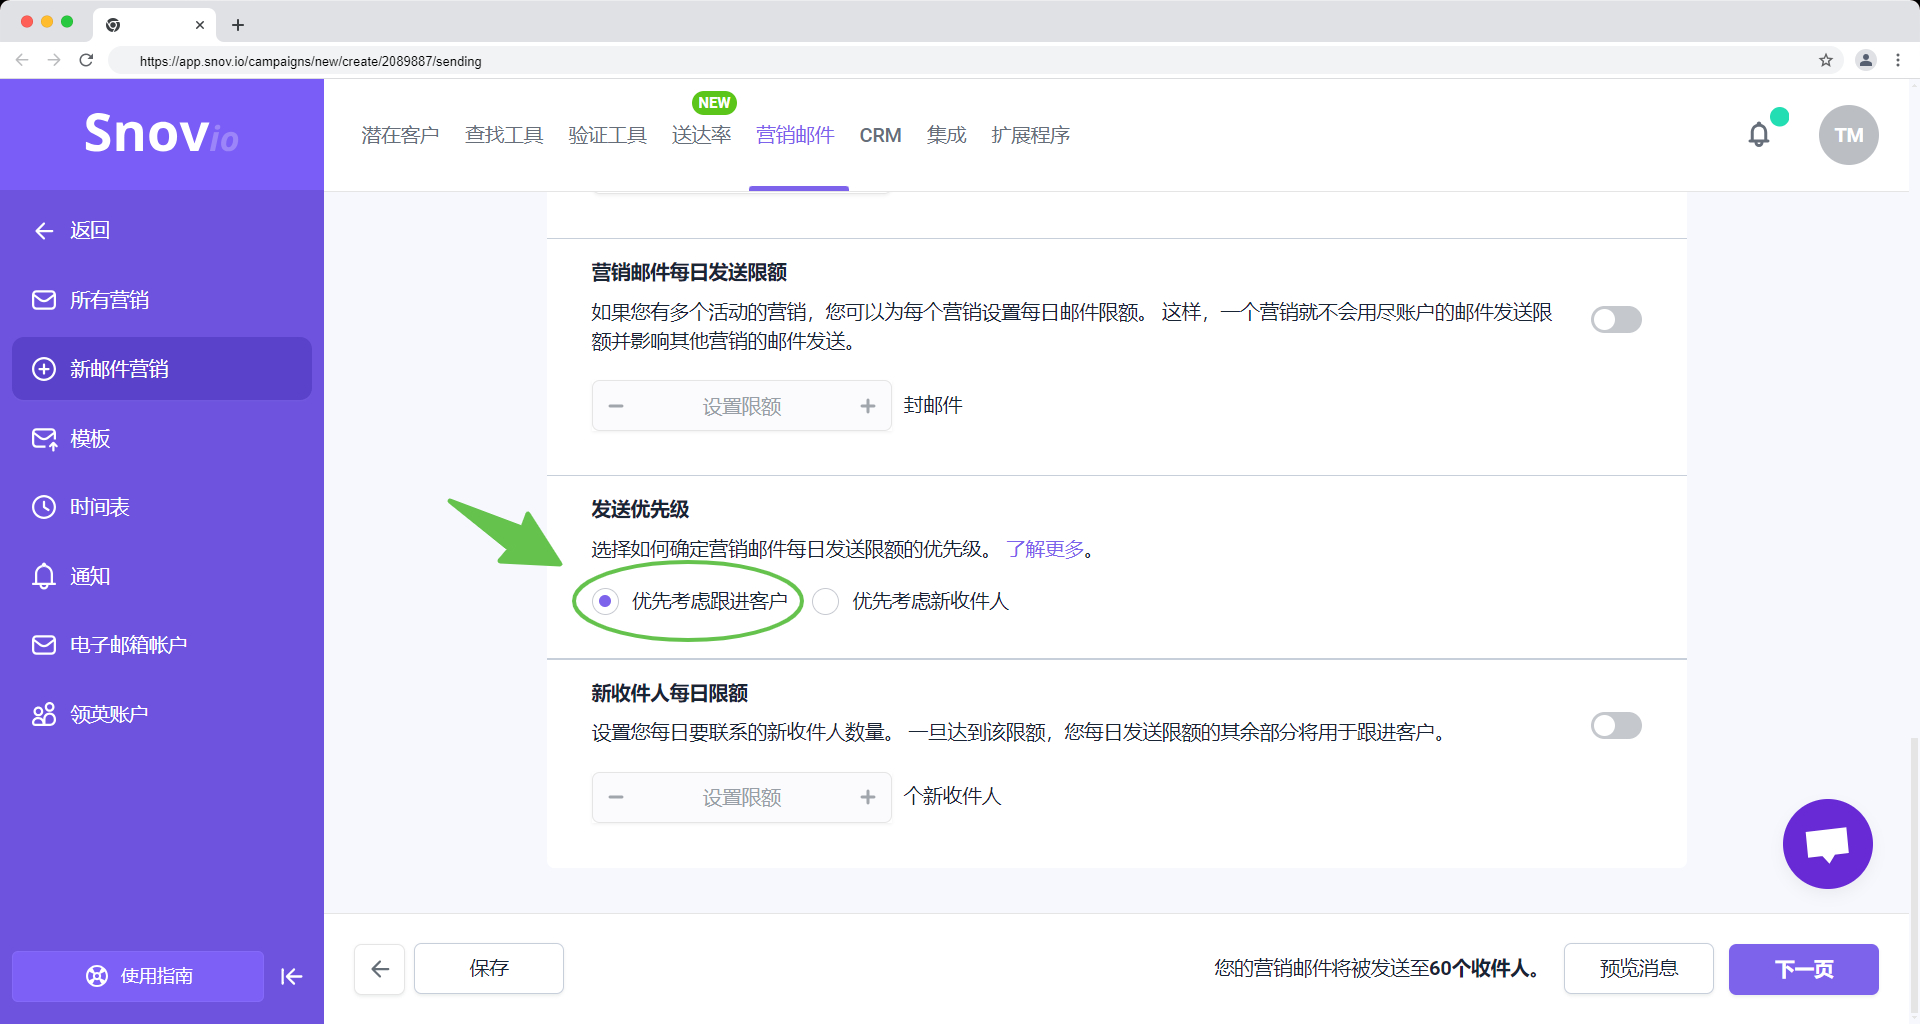Select 优先考虑跟进客户 radio option
The height and width of the screenshot is (1024, 1920).
pyautogui.click(x=605, y=601)
